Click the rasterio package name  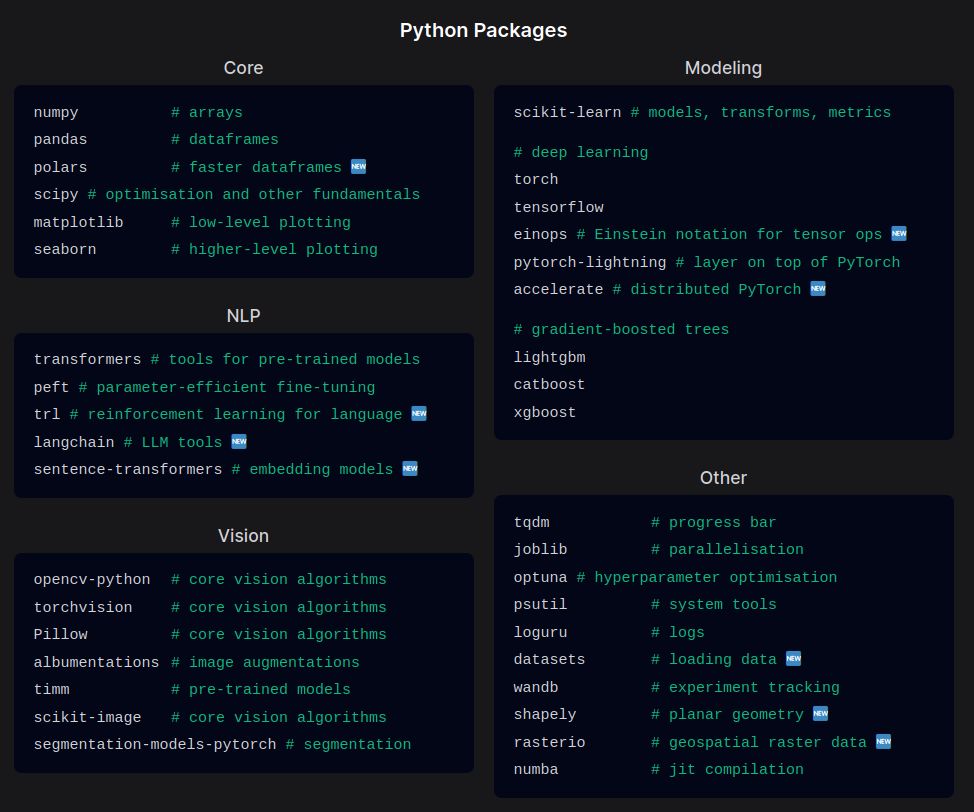[549, 742]
